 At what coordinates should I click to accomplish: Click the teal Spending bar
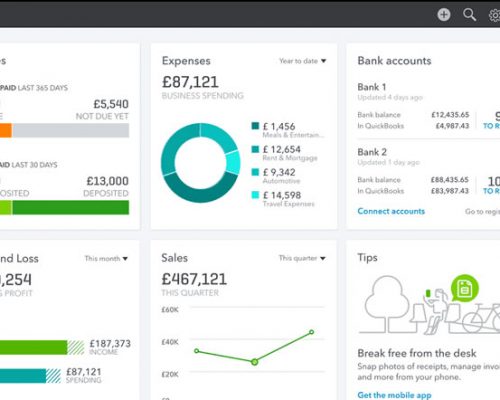pos(23,376)
